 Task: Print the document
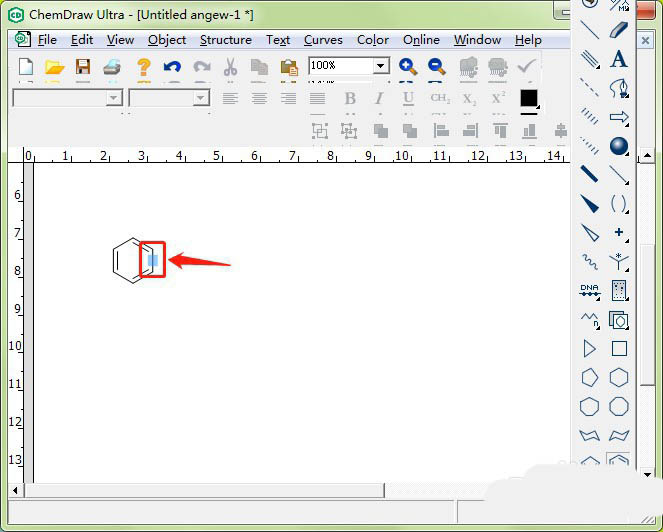coord(112,67)
